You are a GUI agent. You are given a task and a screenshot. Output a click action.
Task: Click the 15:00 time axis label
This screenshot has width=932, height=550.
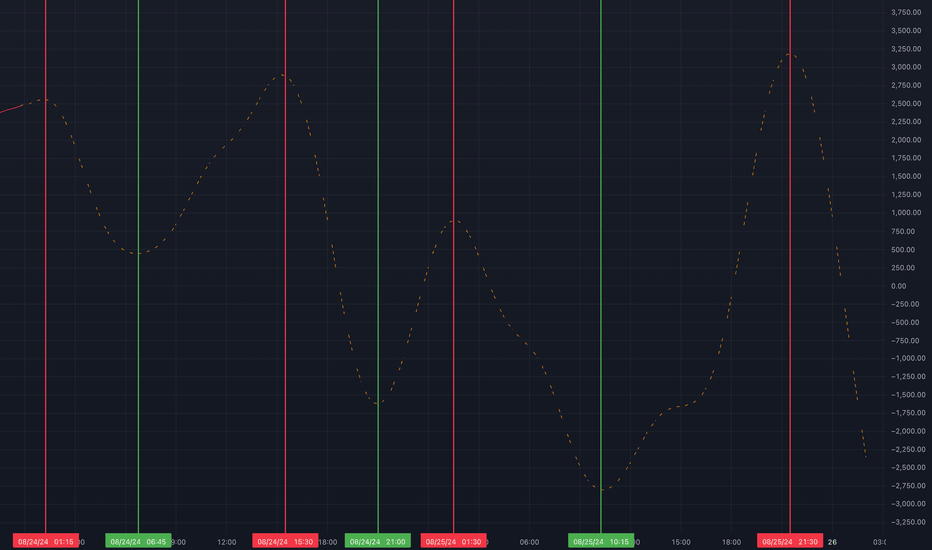681,542
